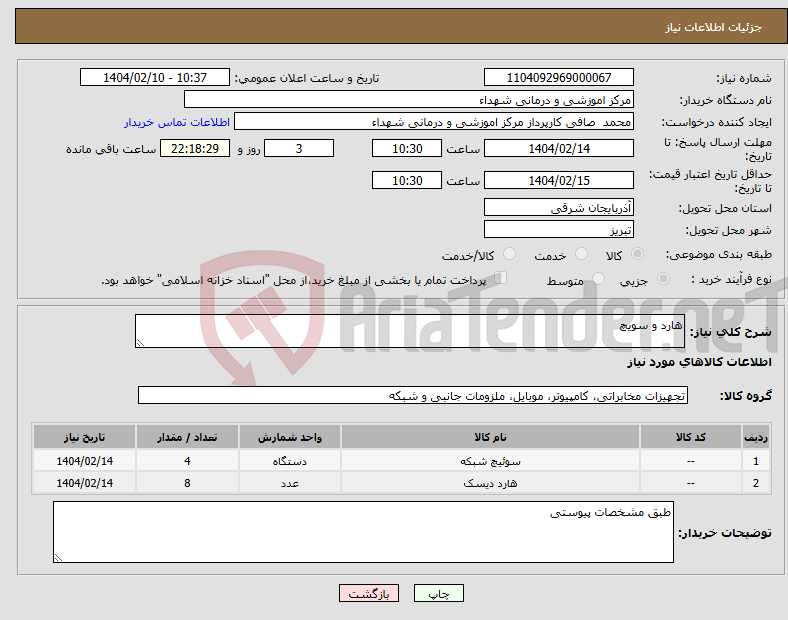
Task: Click quantity cell 4 in the switch row
Action: [x=187, y=461]
